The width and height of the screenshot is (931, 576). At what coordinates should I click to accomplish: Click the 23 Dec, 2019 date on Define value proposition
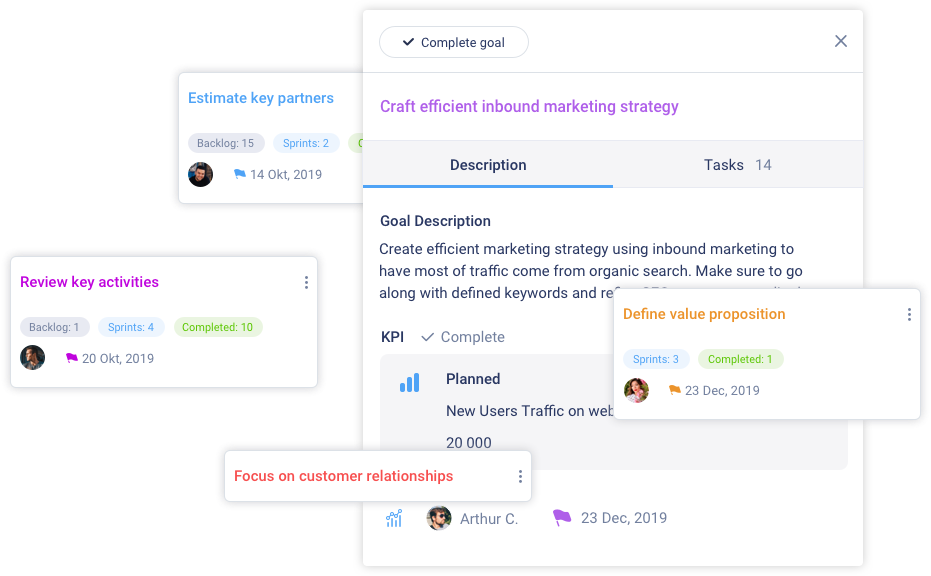tap(723, 391)
